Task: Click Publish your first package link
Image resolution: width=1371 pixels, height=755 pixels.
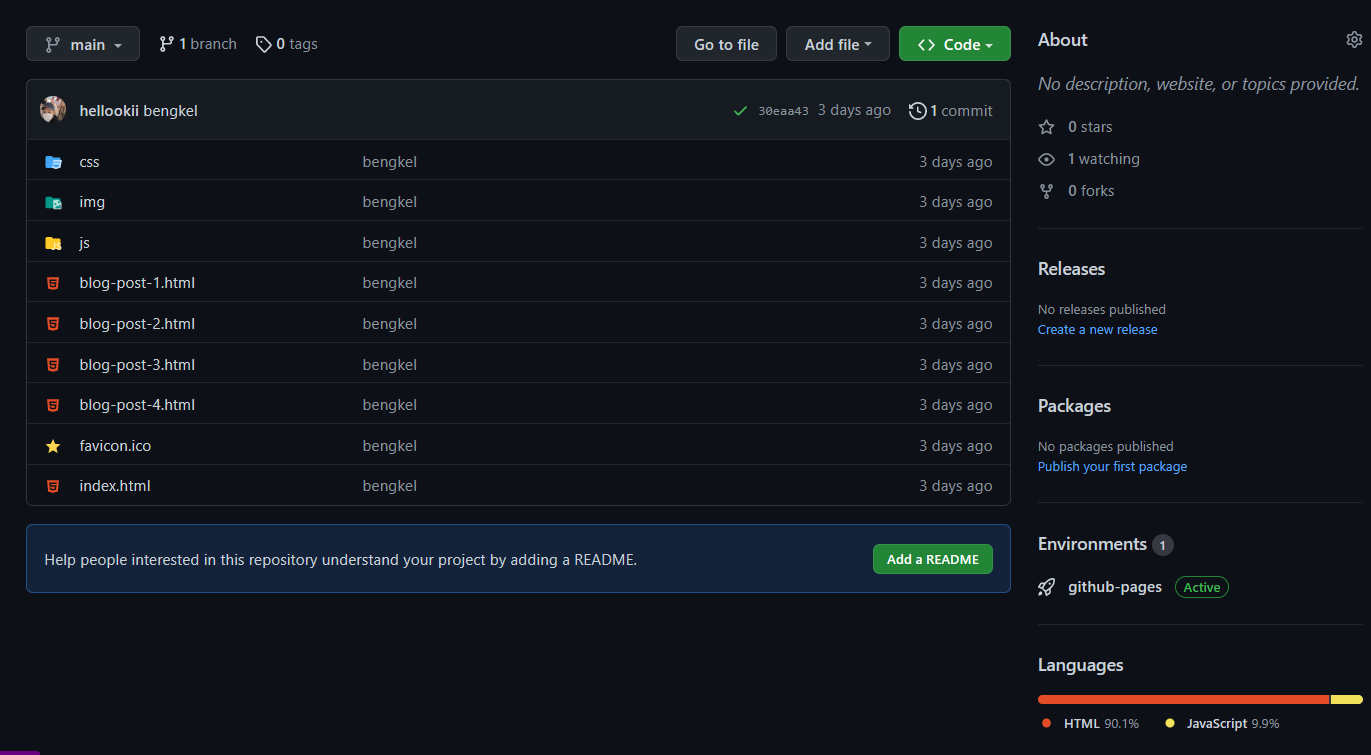Action: click(1113, 467)
